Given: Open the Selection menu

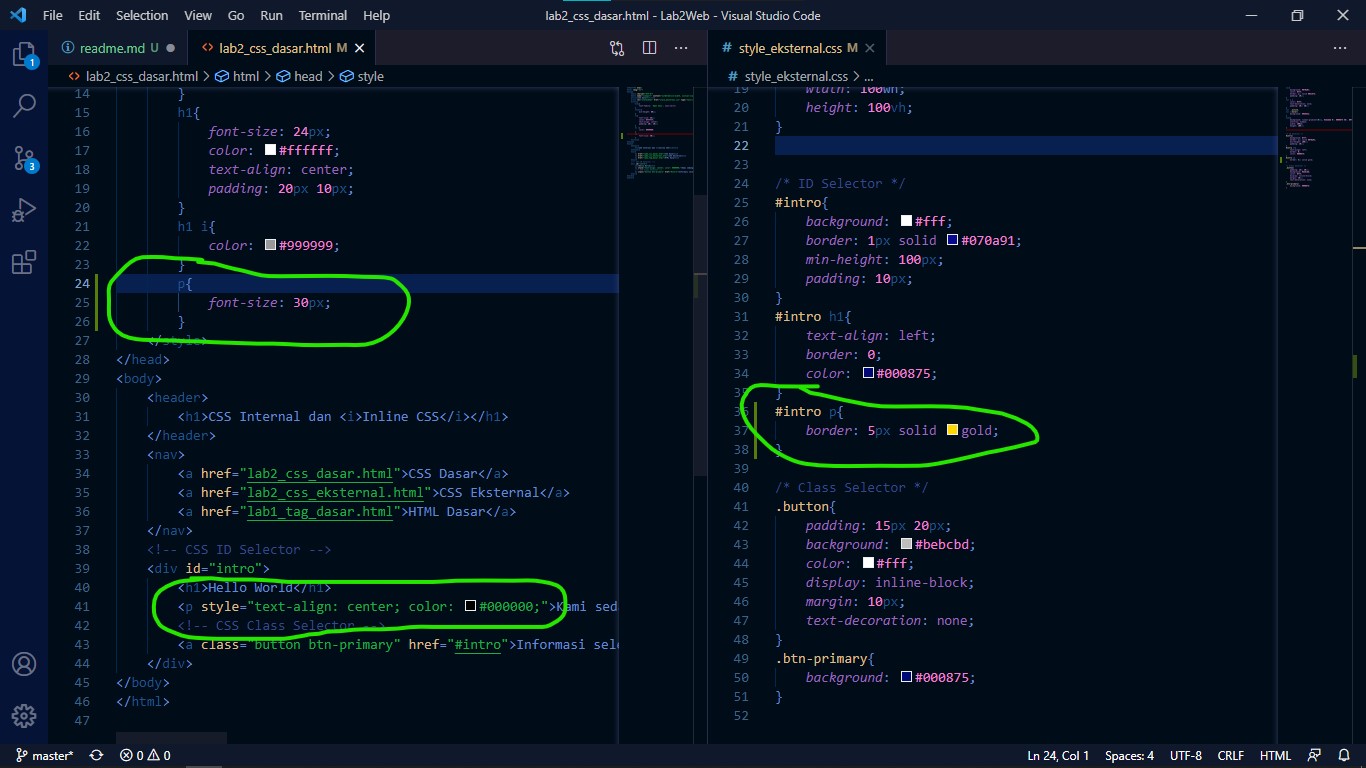Looking at the screenshot, I should click(142, 15).
